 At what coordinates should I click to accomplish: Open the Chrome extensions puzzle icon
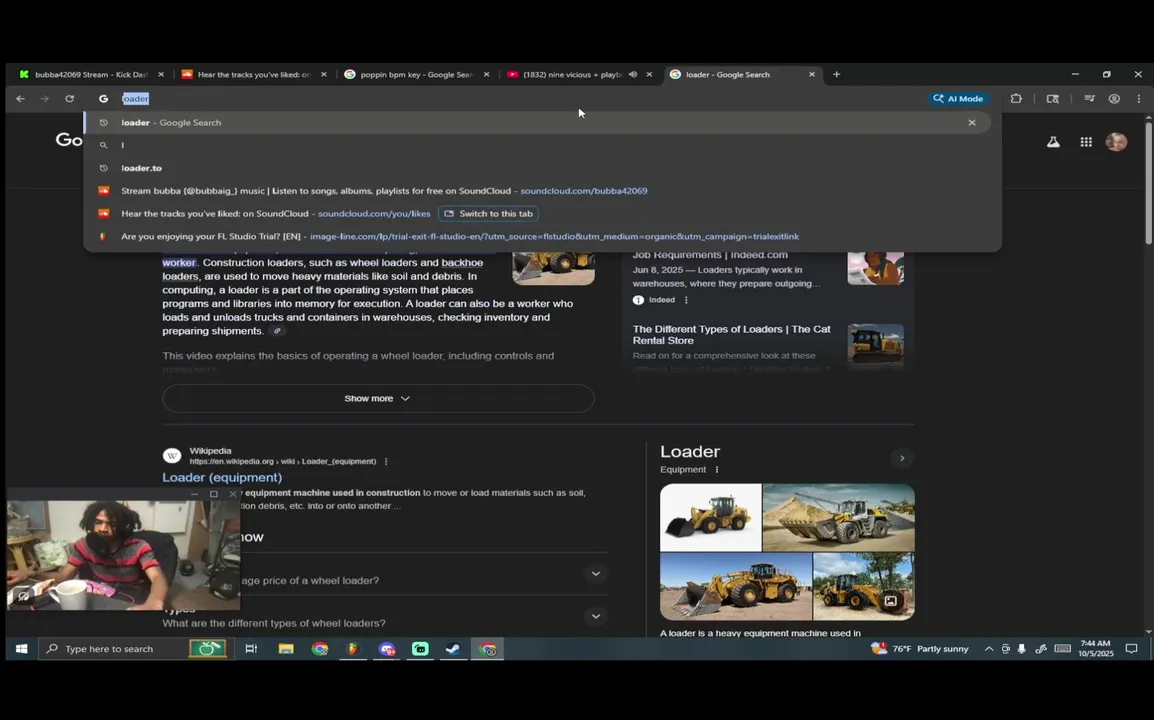click(x=1016, y=99)
